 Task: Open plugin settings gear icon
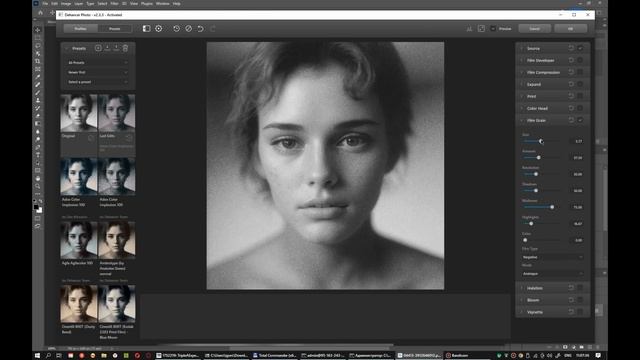(x=158, y=29)
